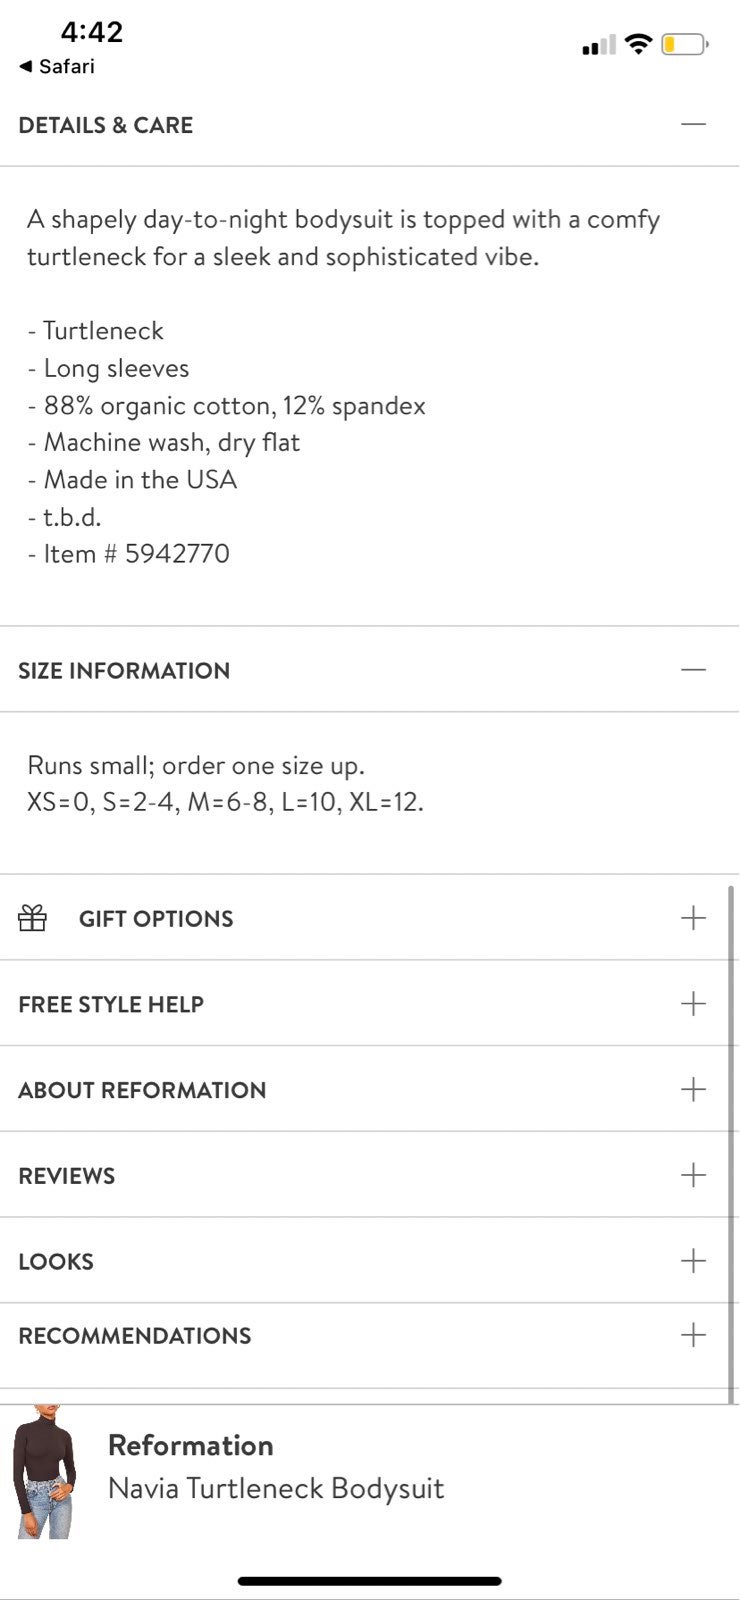740x1600 pixels.
Task: Expand Recommendations plus icon
Action: (693, 1335)
